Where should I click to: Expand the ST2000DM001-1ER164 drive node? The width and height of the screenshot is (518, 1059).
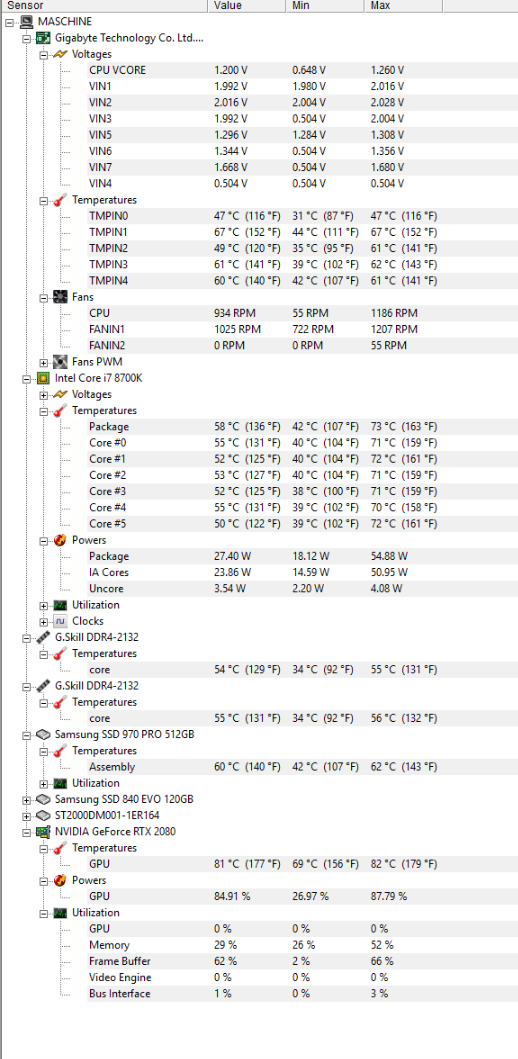[27, 815]
